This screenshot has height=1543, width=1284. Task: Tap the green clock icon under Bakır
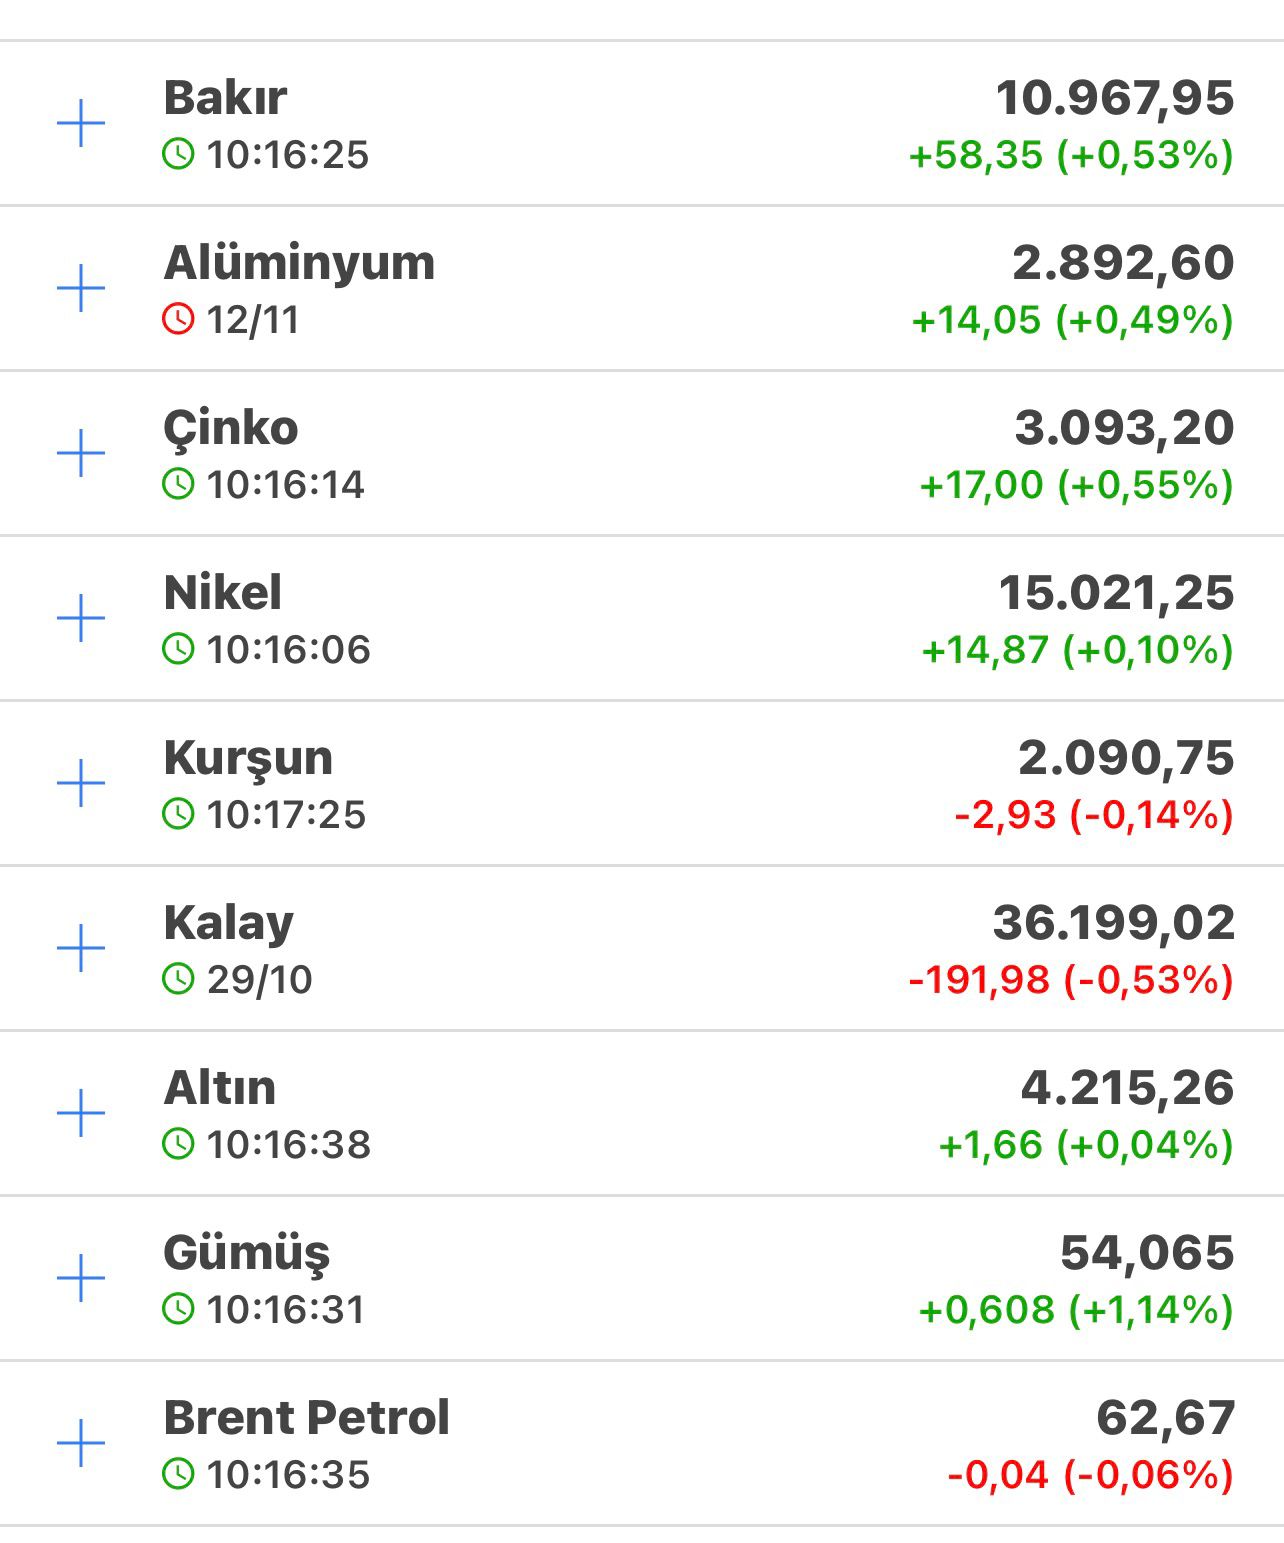click(178, 155)
